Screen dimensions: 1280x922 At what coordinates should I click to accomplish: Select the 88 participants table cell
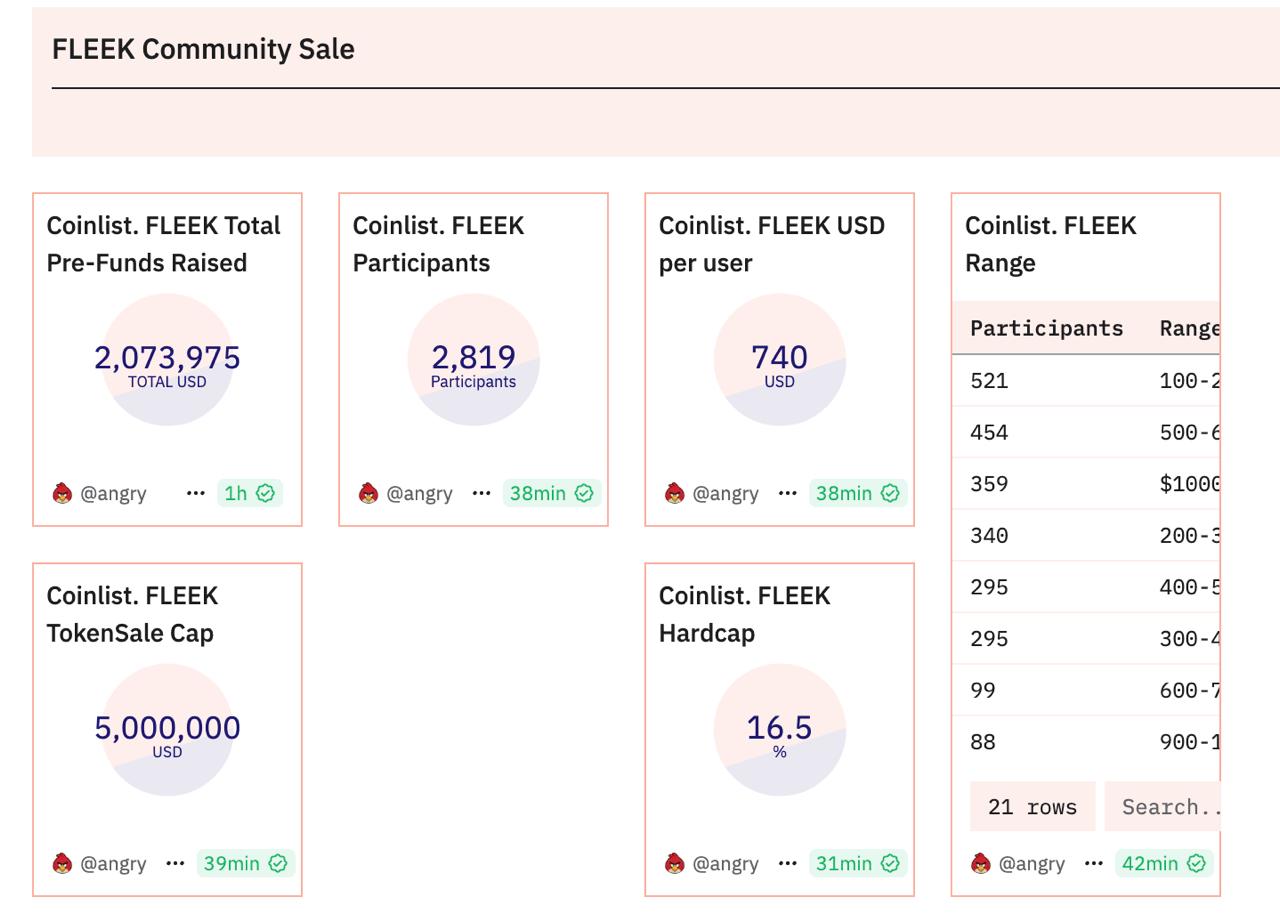coord(983,741)
